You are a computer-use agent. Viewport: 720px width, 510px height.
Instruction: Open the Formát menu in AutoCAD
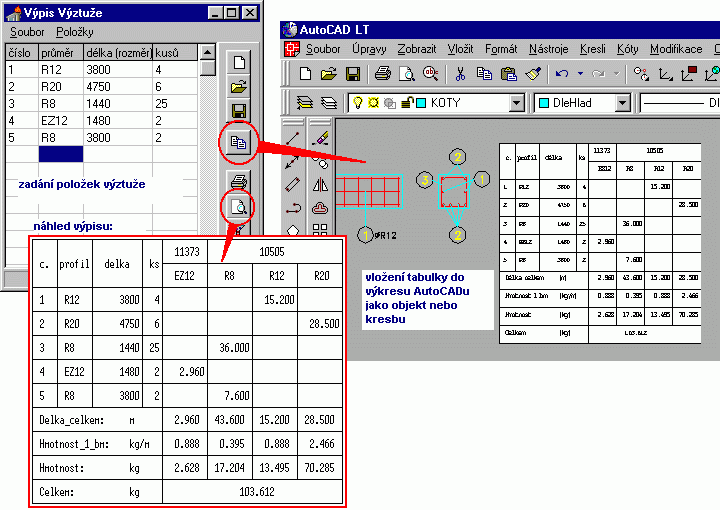[501, 49]
